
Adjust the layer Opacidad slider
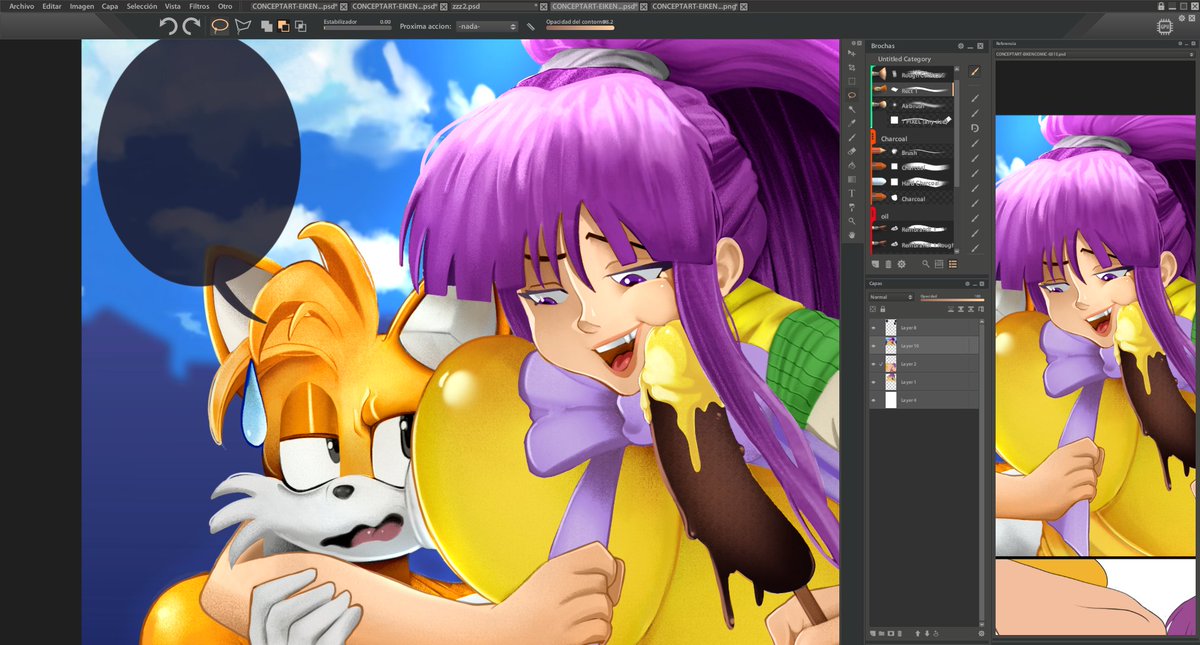952,300
